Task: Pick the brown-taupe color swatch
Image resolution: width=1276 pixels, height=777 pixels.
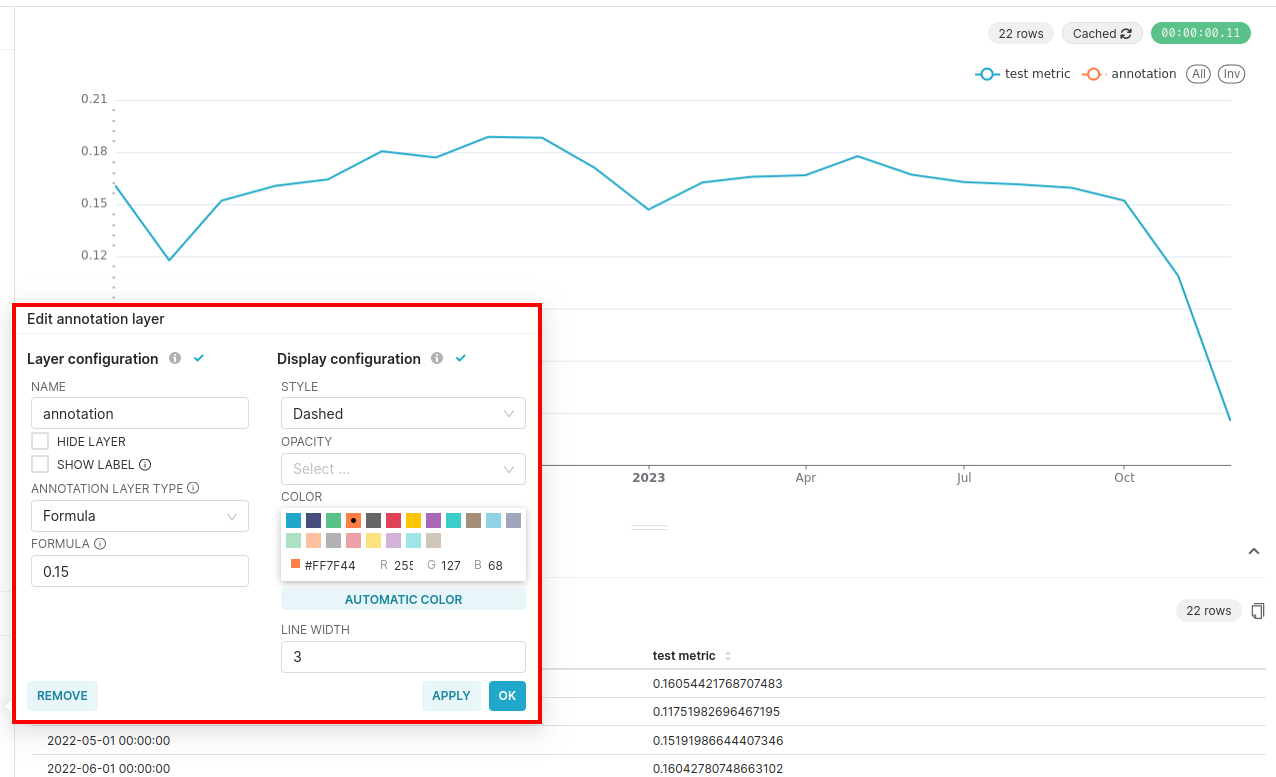Action: pos(473,520)
